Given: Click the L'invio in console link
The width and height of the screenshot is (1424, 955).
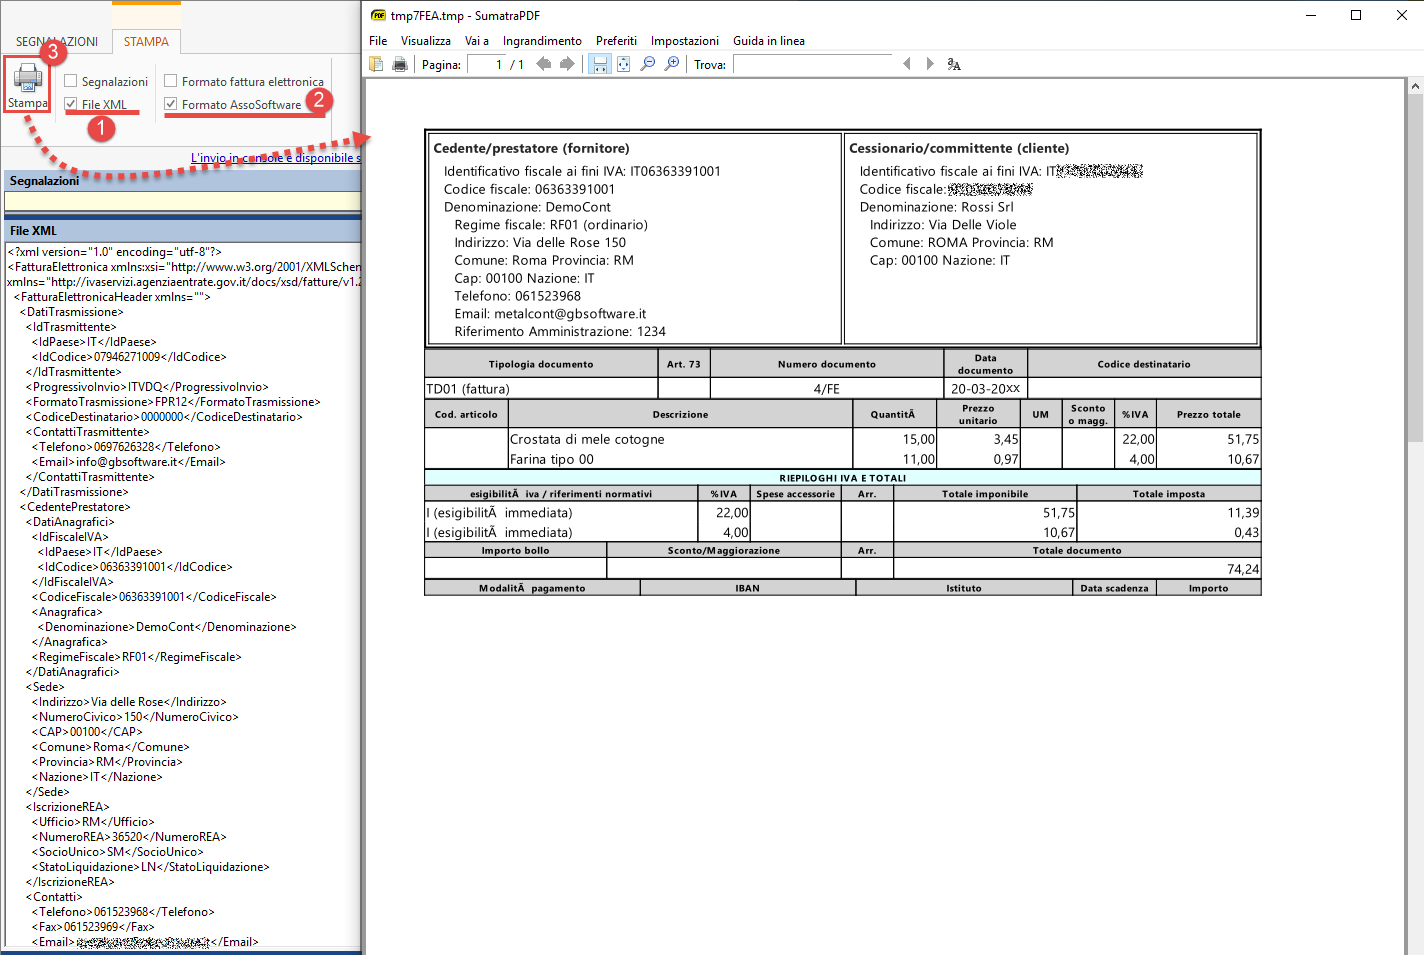Looking at the screenshot, I should pyautogui.click(x=275, y=158).
